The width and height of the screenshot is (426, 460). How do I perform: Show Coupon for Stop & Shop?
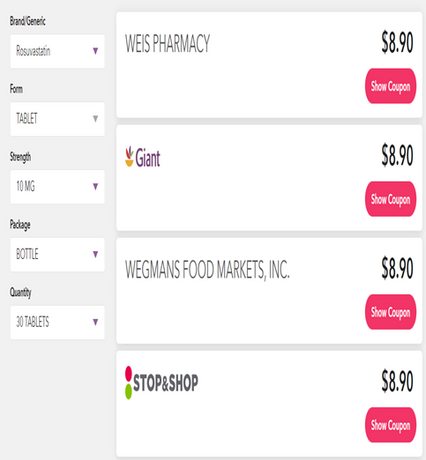click(391, 425)
